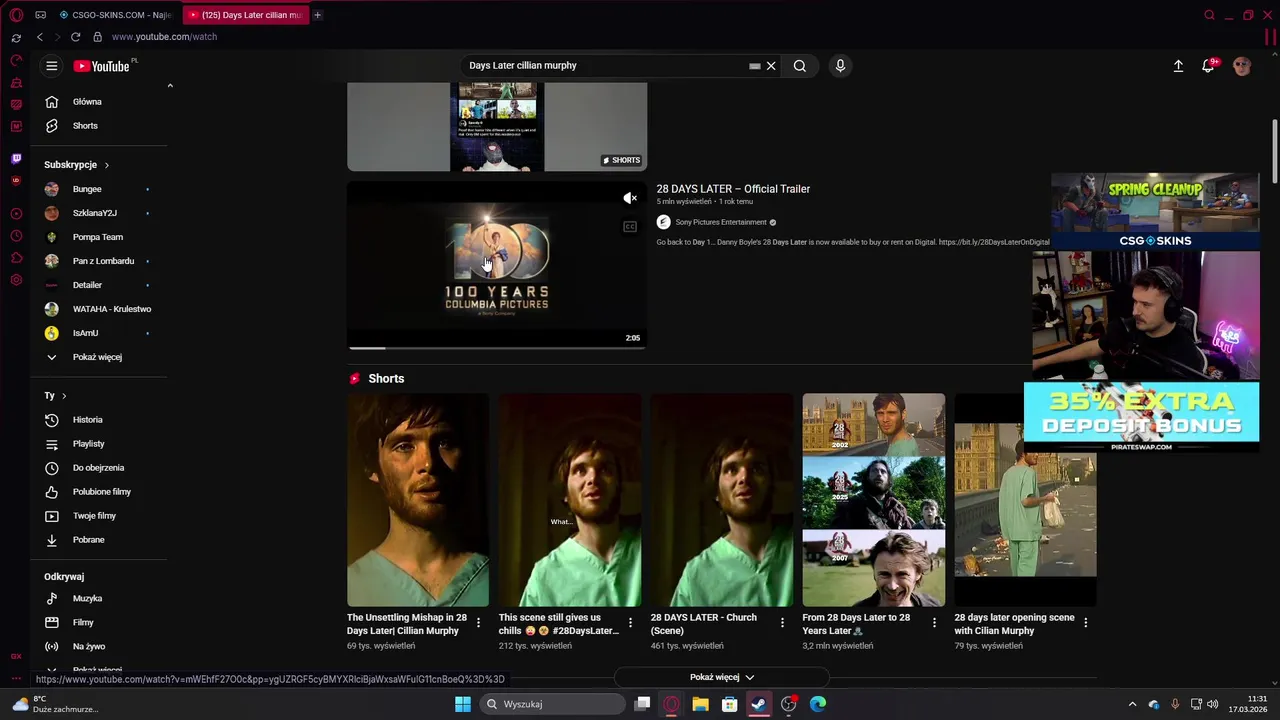Screen dimensions: 1280x720
Task: Switch to the CSGO-SKINS.COM browser tab
Action: [x=115, y=15]
